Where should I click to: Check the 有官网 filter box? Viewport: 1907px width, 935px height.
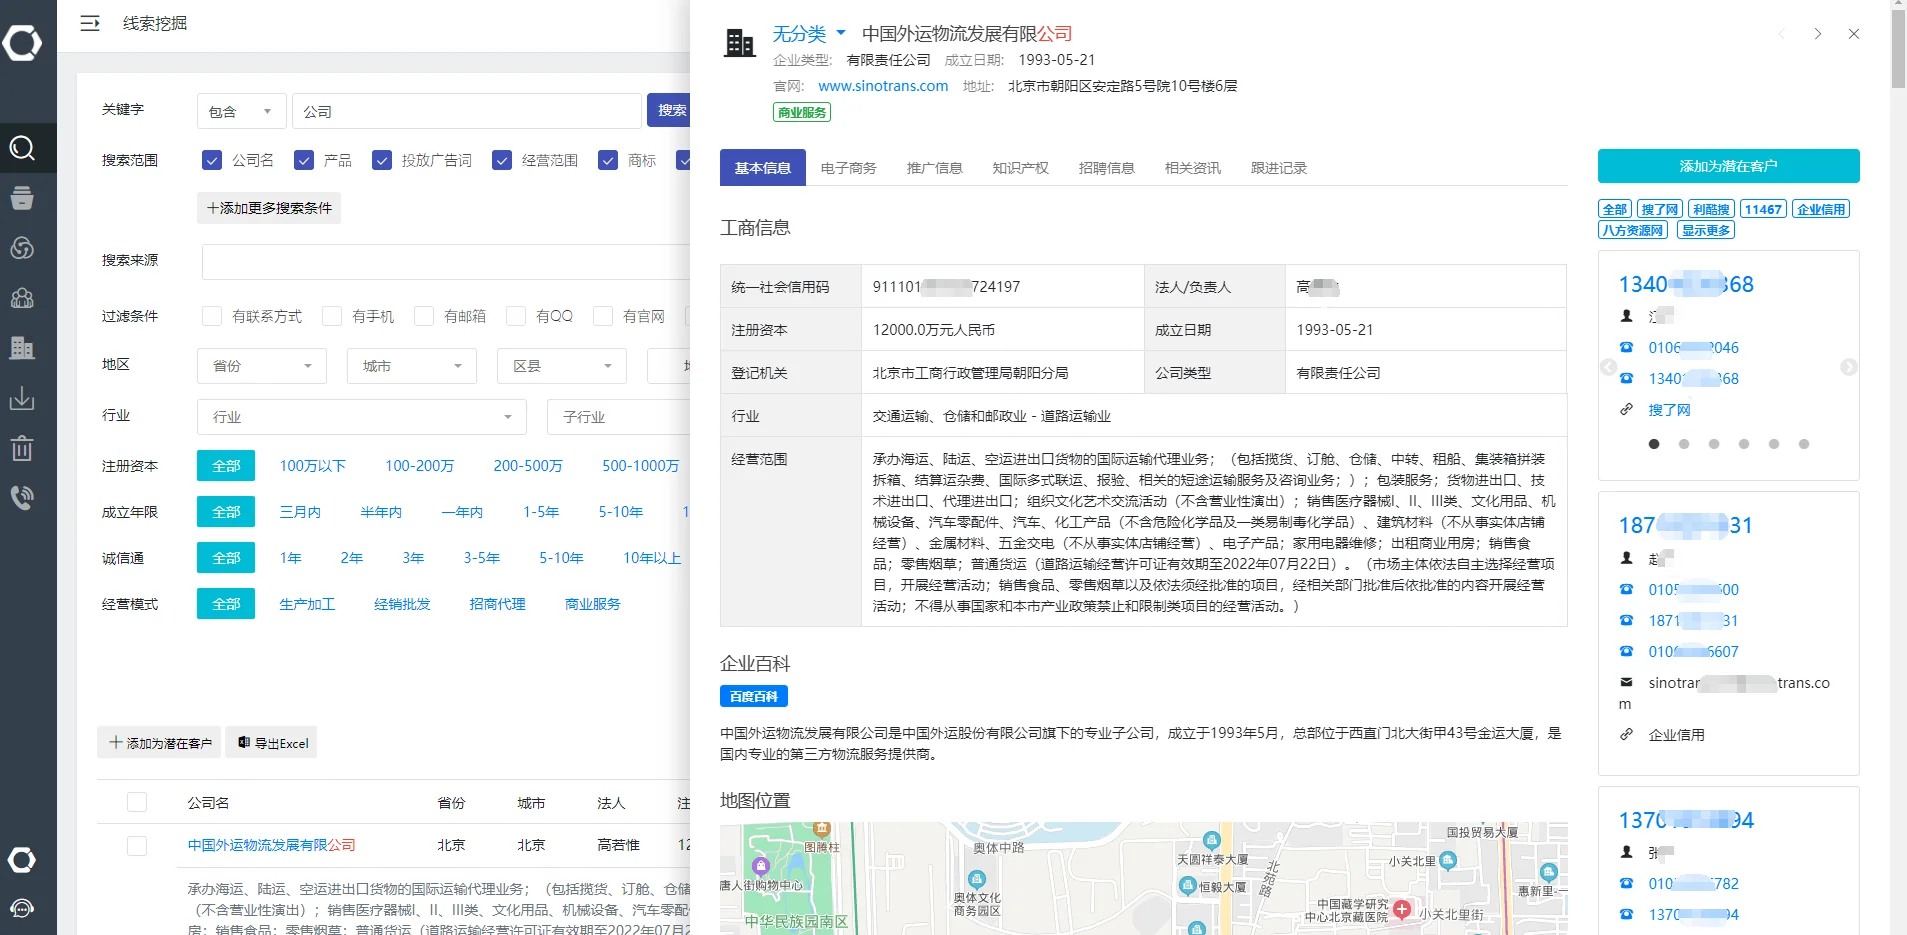(x=603, y=316)
